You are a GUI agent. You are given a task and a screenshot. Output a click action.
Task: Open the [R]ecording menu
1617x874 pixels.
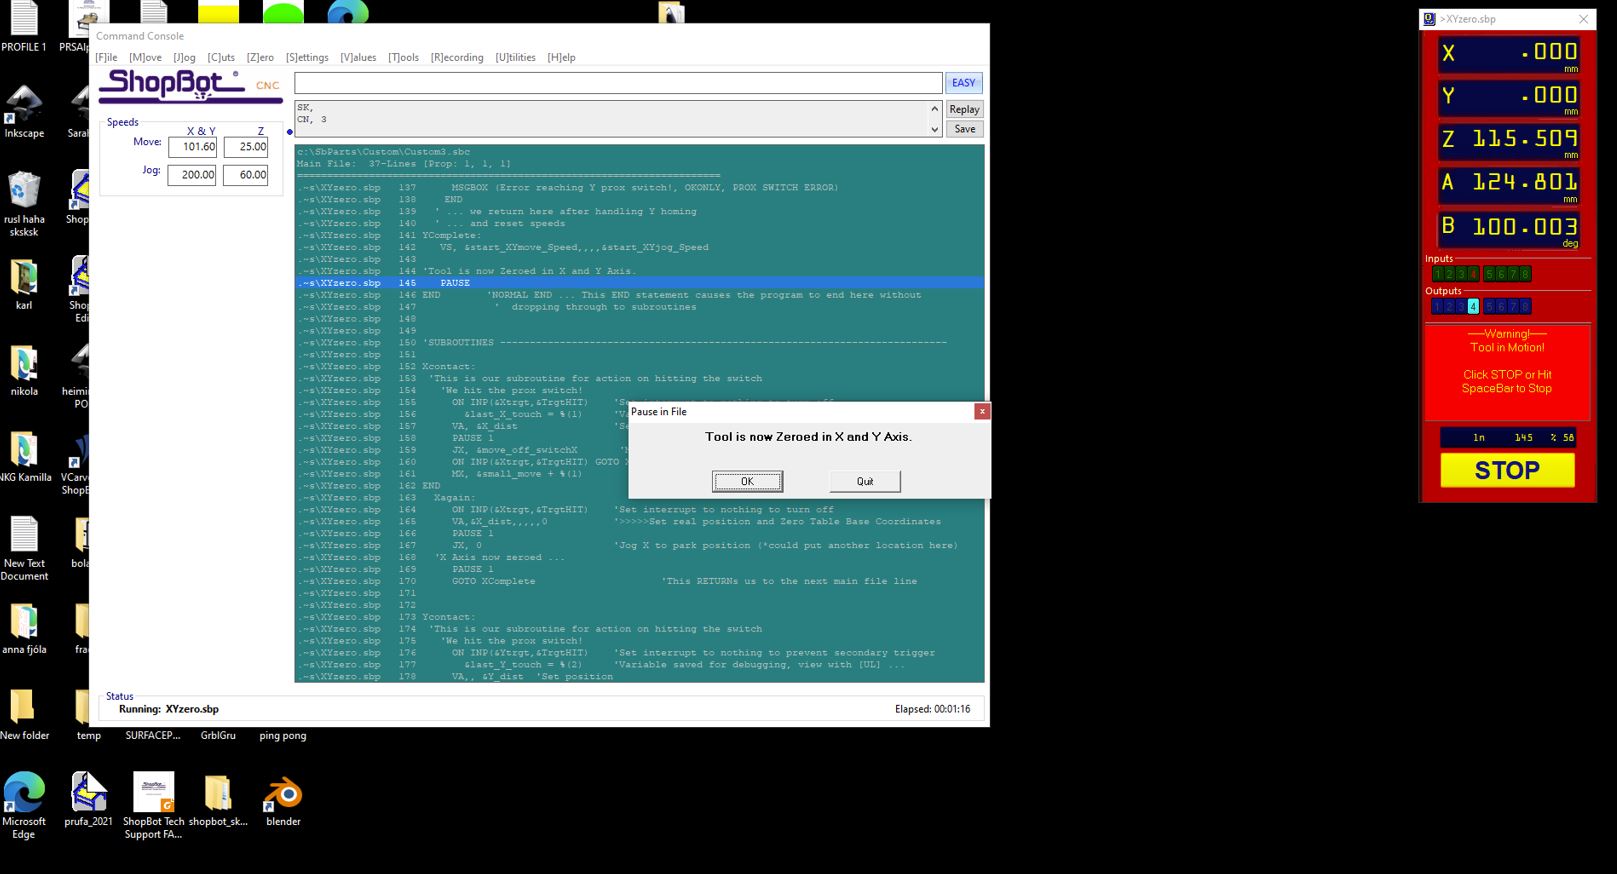(x=457, y=58)
